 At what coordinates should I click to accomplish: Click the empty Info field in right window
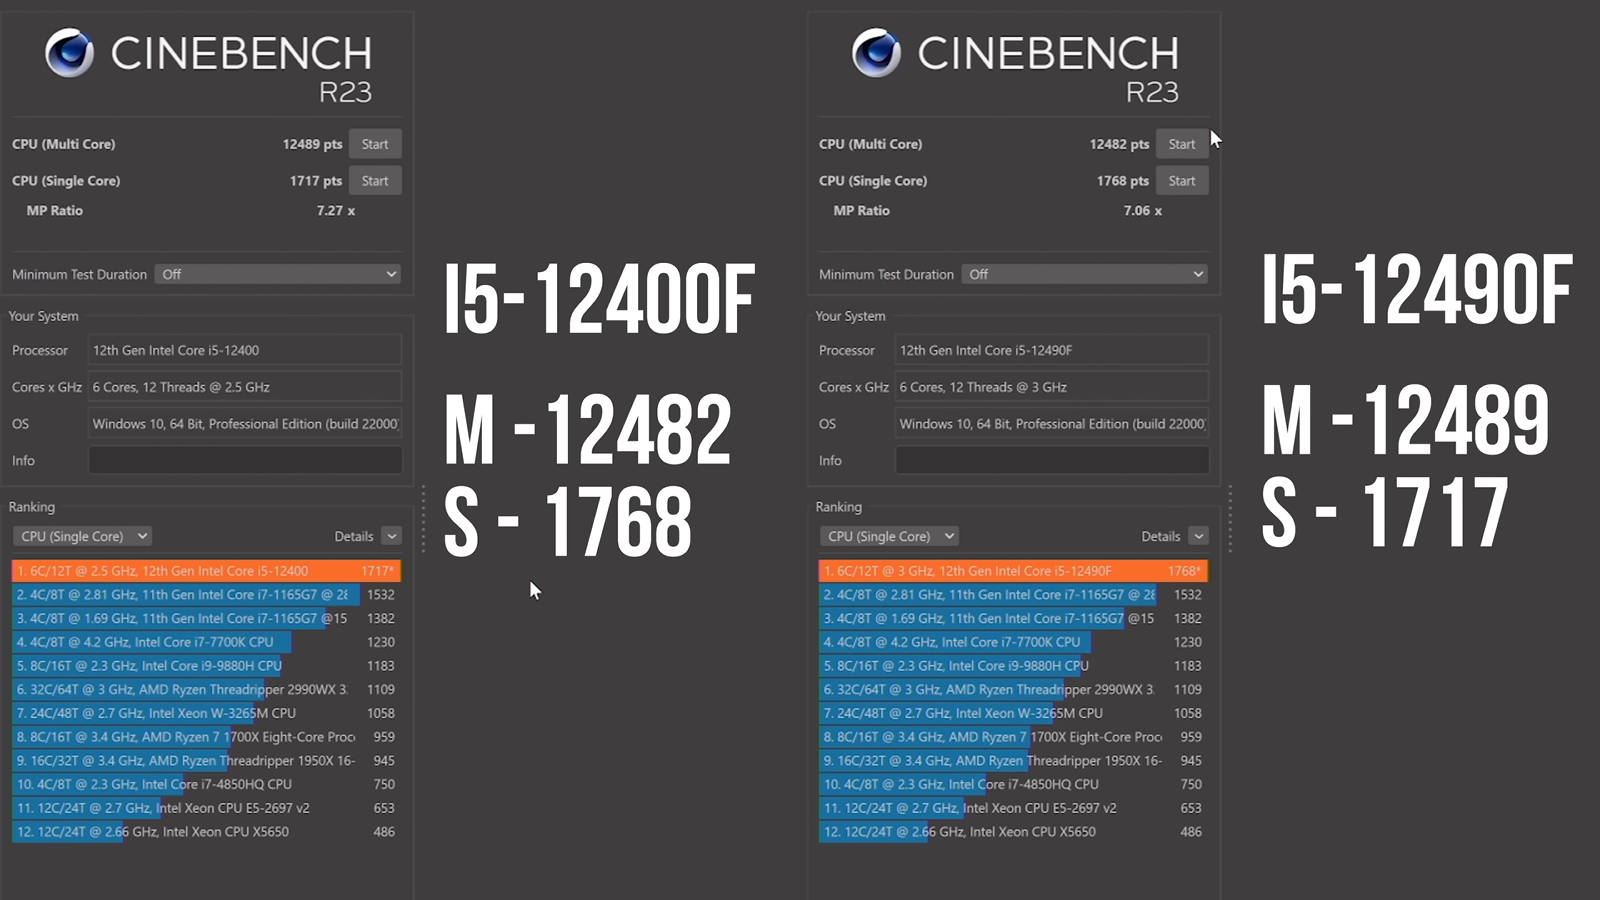pyautogui.click(x=1052, y=460)
